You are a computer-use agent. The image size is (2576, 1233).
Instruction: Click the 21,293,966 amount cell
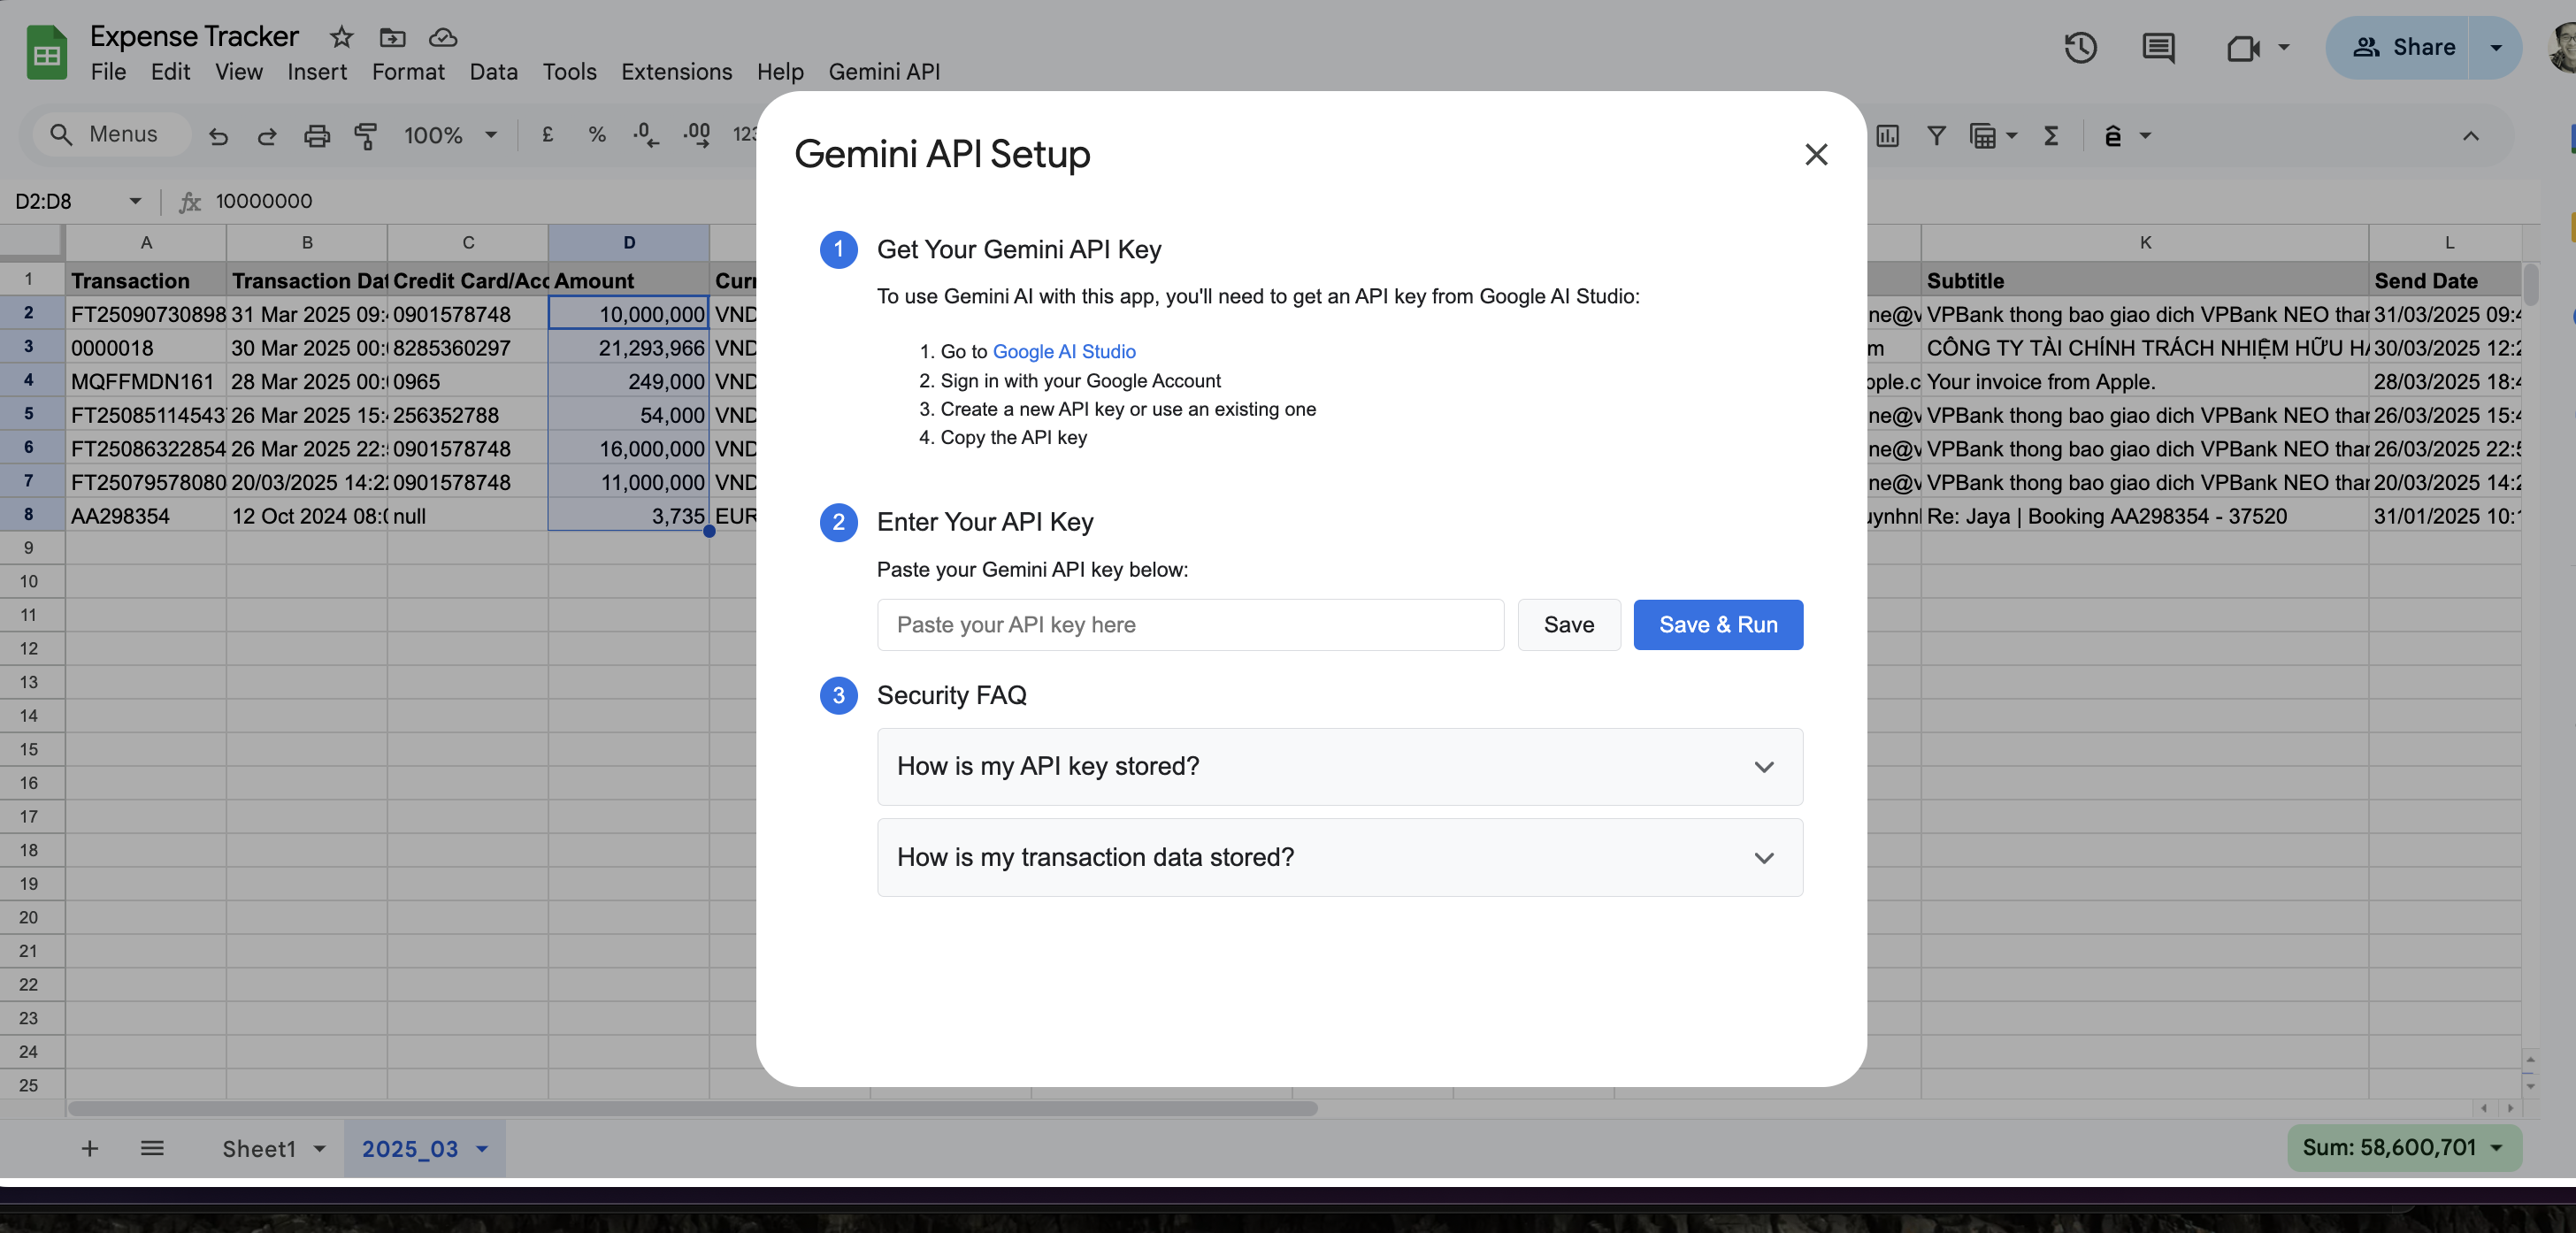[629, 348]
